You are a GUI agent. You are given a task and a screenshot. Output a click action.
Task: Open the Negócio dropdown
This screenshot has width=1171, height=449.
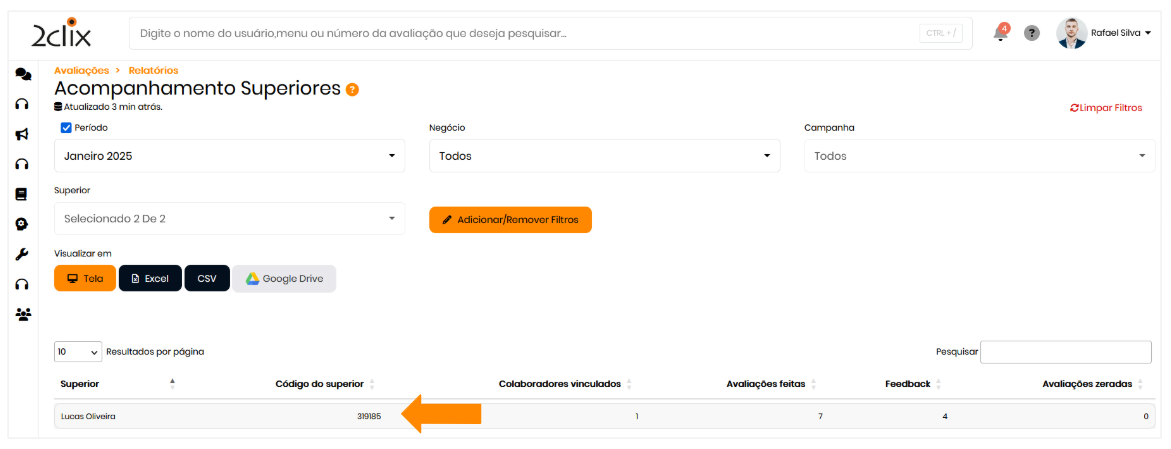tap(604, 156)
